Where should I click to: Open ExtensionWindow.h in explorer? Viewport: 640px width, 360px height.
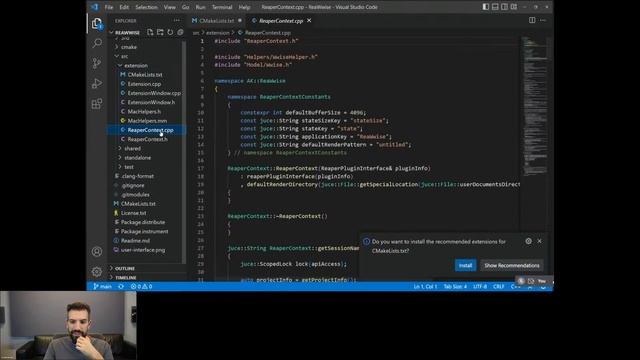click(151, 102)
